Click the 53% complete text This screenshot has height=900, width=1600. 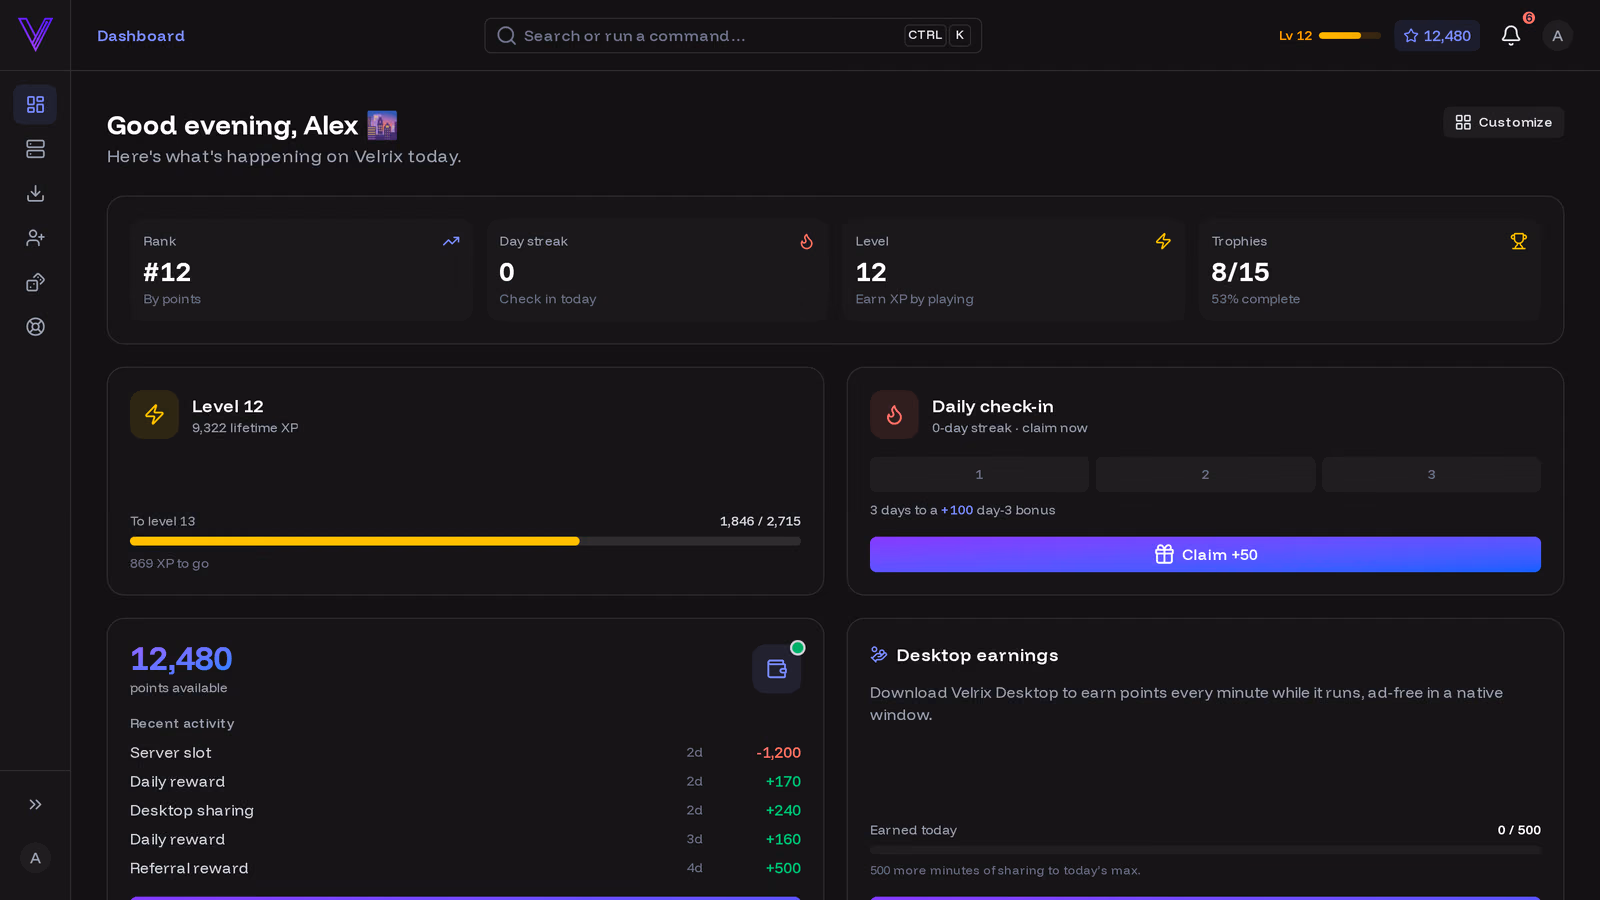(x=1255, y=299)
